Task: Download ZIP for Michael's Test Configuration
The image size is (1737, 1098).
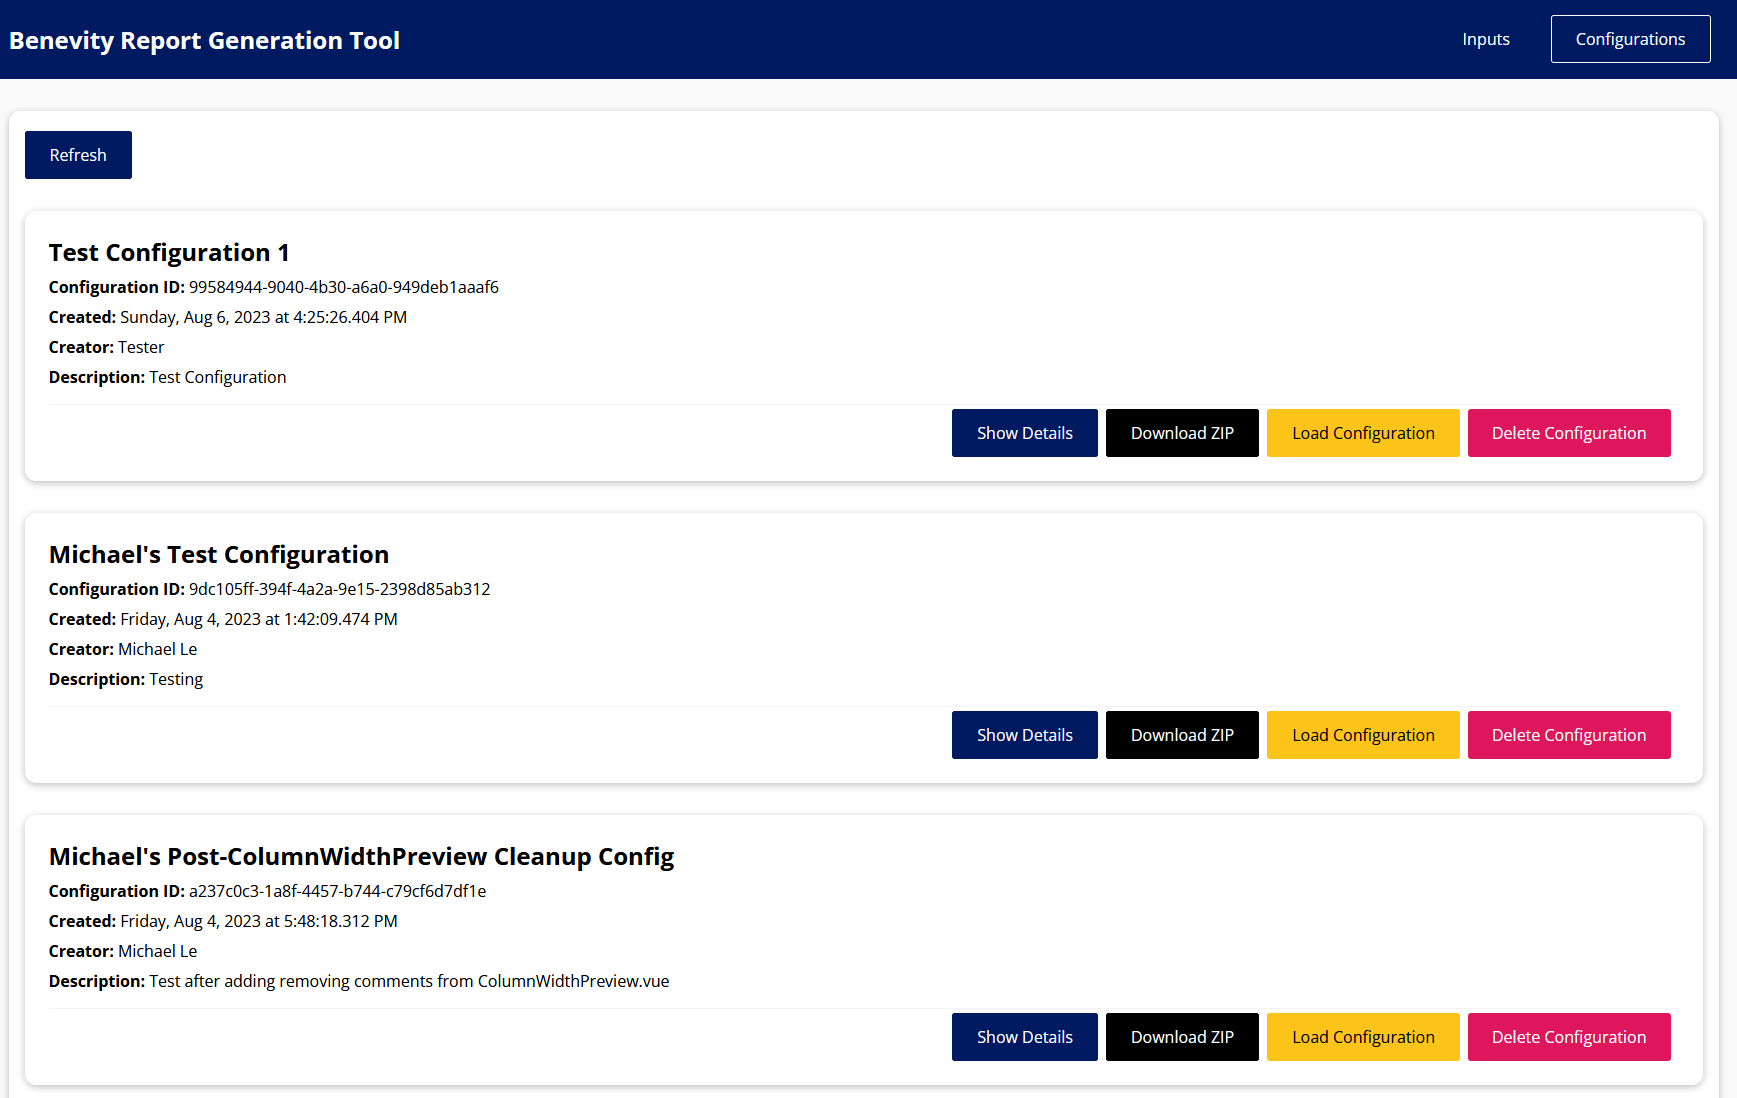Action: coord(1182,735)
